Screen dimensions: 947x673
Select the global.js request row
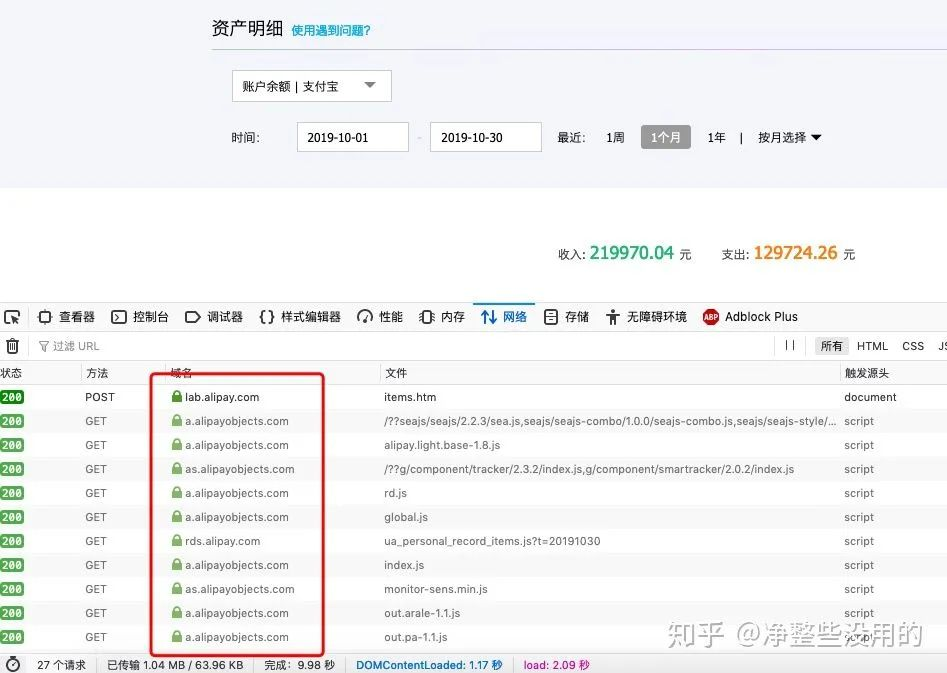474,517
